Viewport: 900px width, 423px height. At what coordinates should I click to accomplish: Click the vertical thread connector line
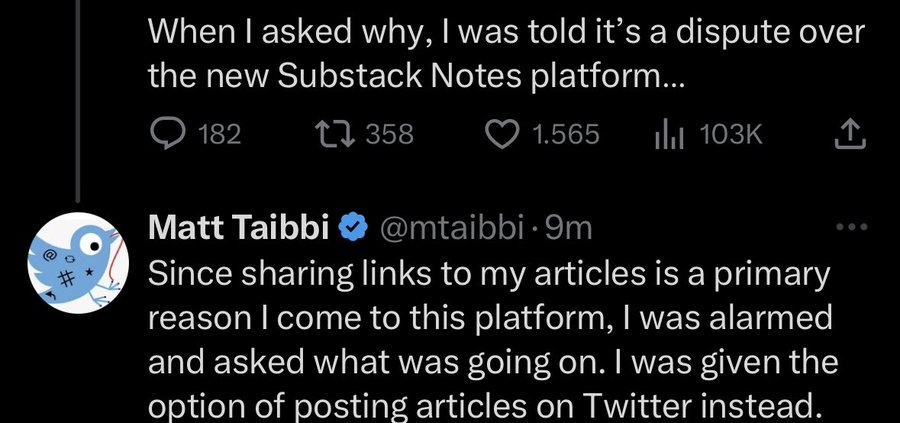tap(78, 101)
